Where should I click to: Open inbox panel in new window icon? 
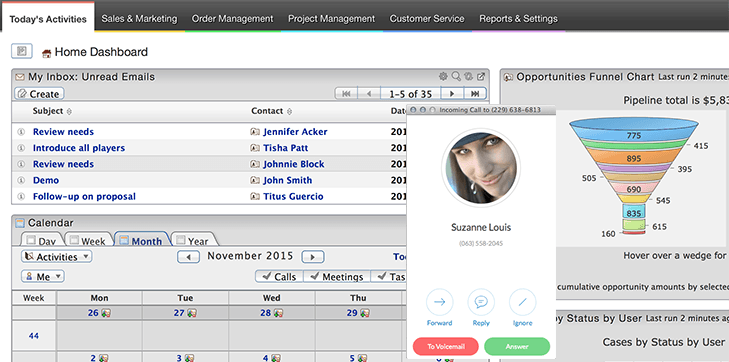481,76
